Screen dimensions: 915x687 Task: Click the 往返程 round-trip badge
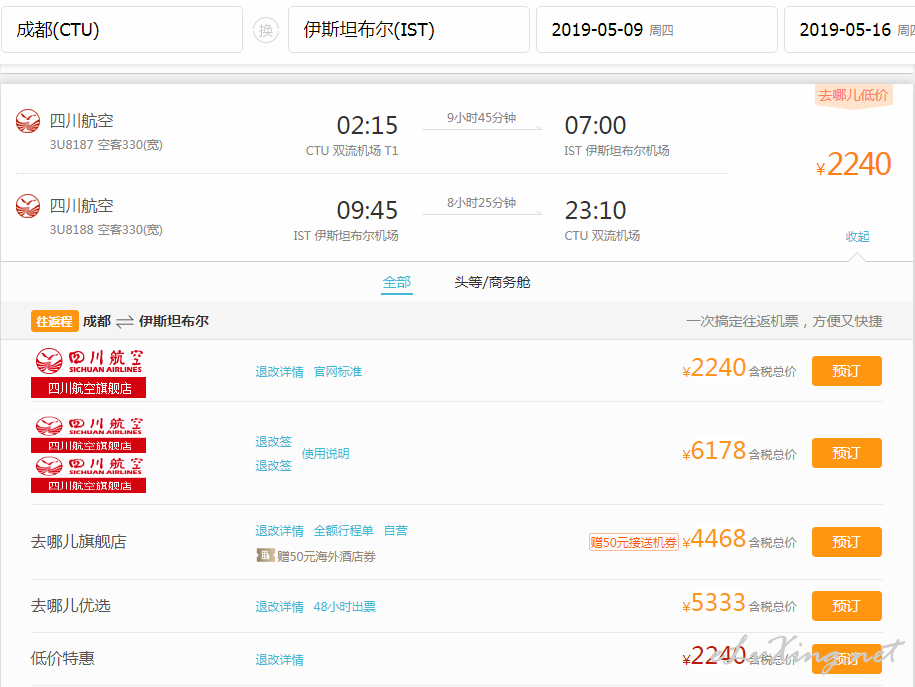pos(54,321)
